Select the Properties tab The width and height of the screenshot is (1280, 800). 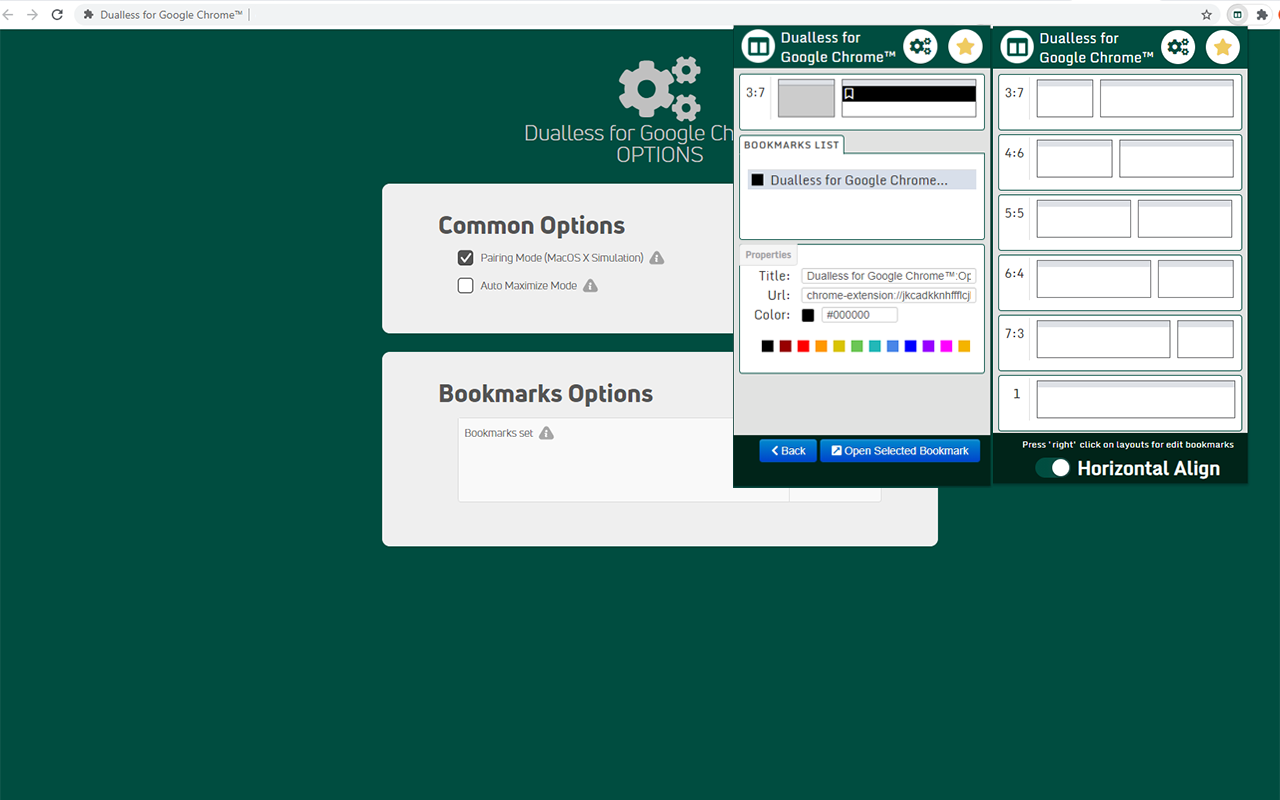(x=768, y=255)
